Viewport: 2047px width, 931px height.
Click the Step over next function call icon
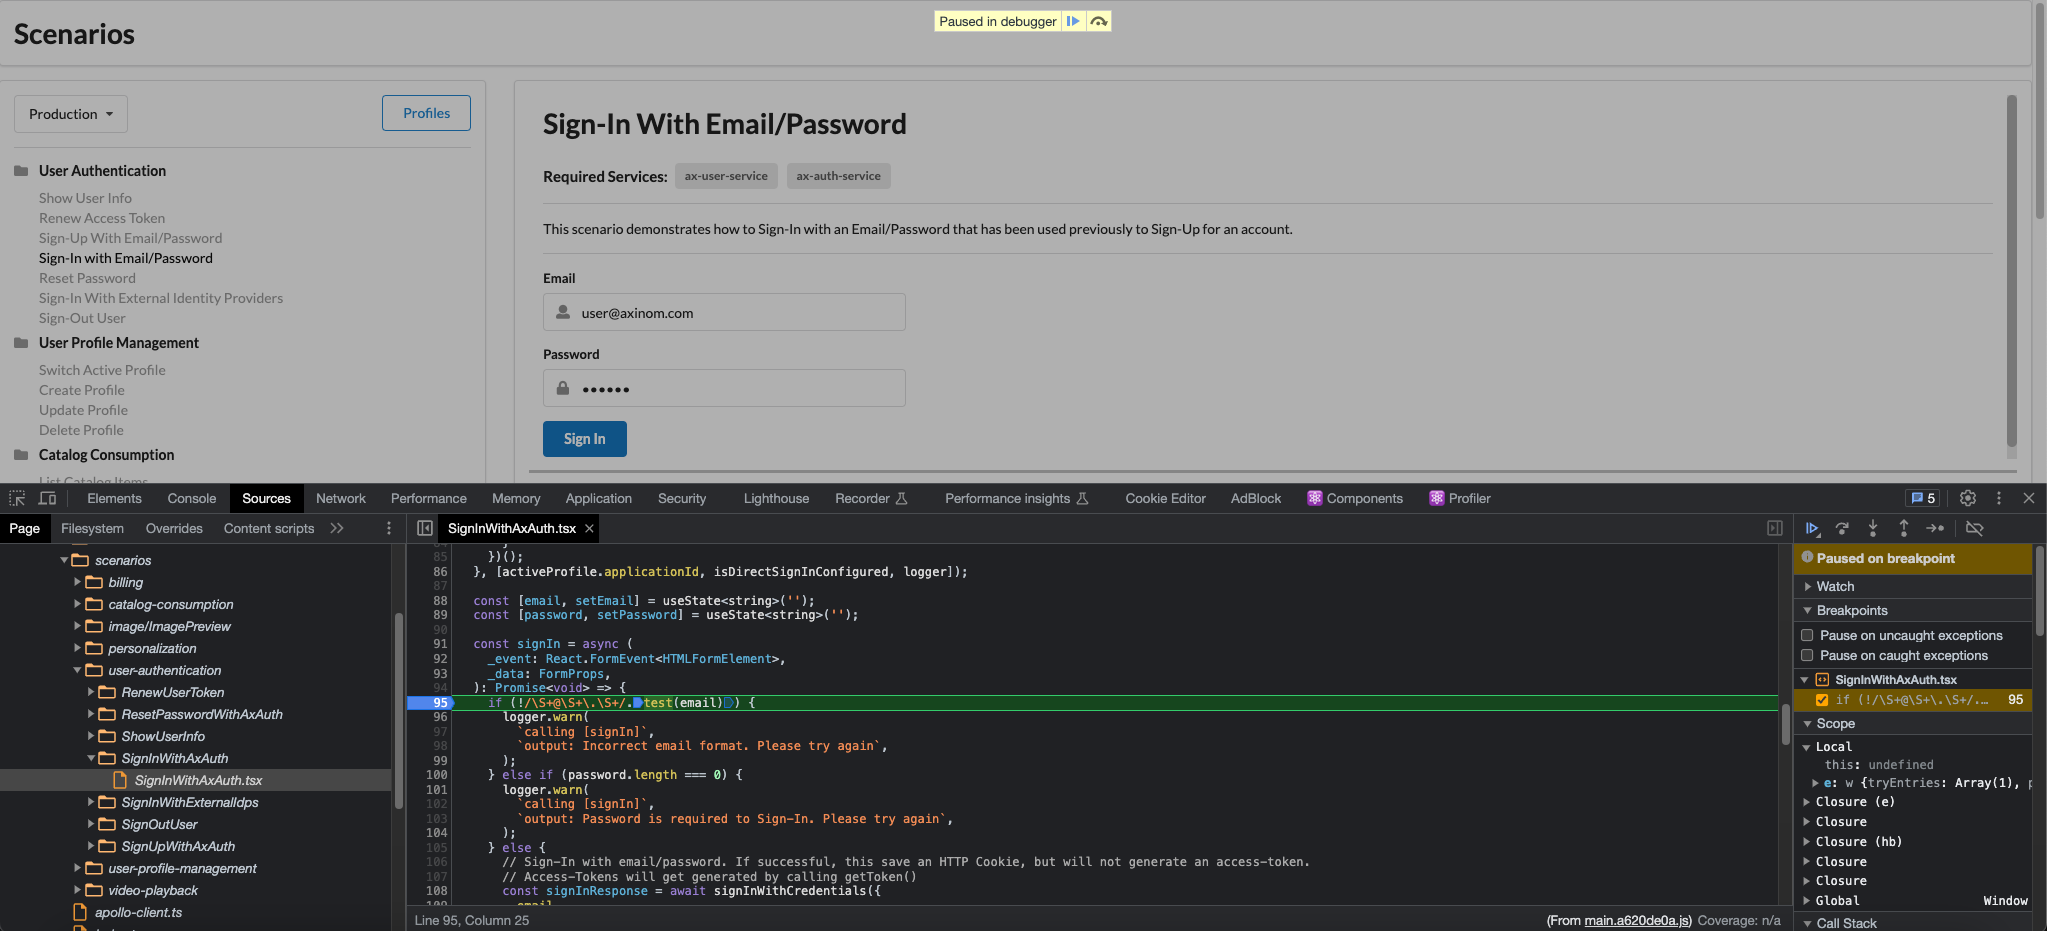(x=1843, y=528)
